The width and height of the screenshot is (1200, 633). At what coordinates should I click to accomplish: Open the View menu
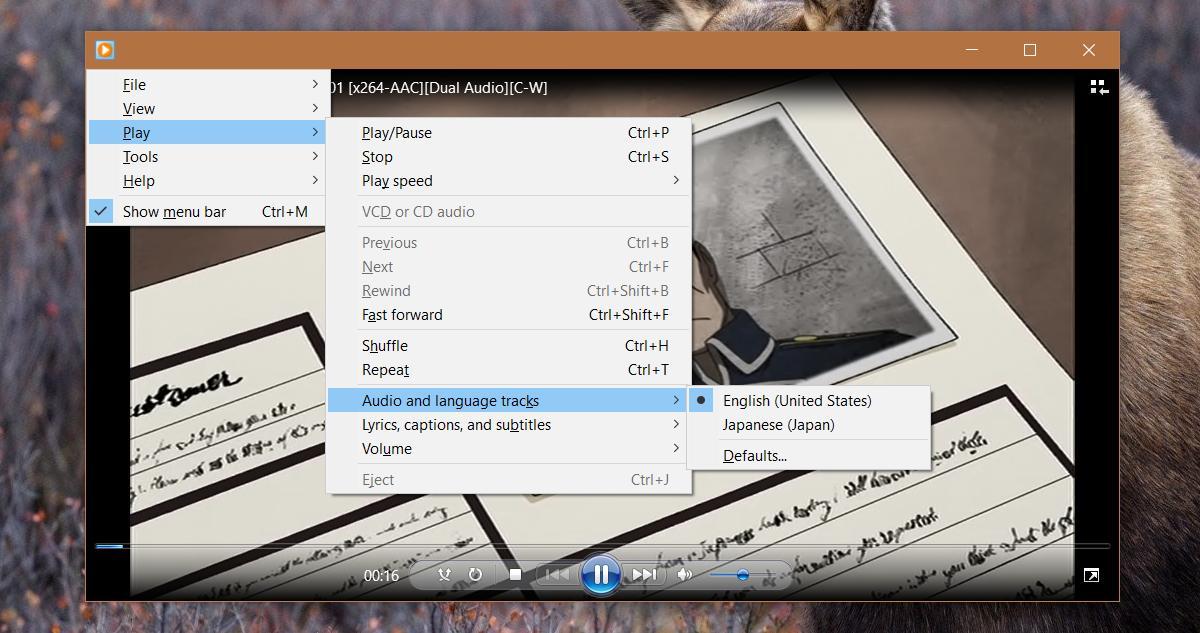207,108
